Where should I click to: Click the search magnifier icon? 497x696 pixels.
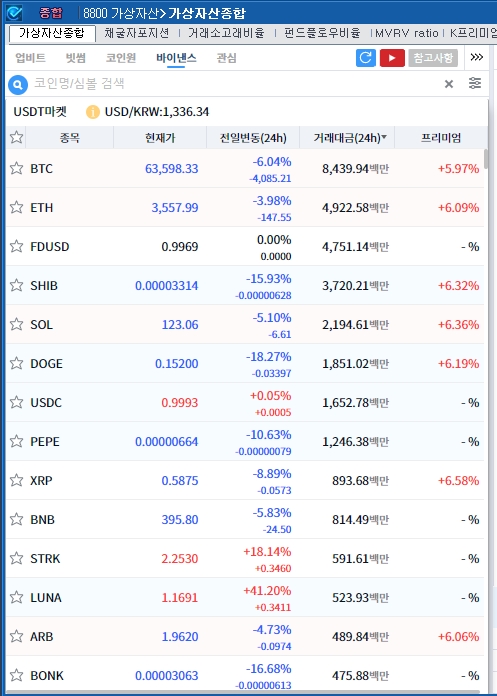coord(18,84)
